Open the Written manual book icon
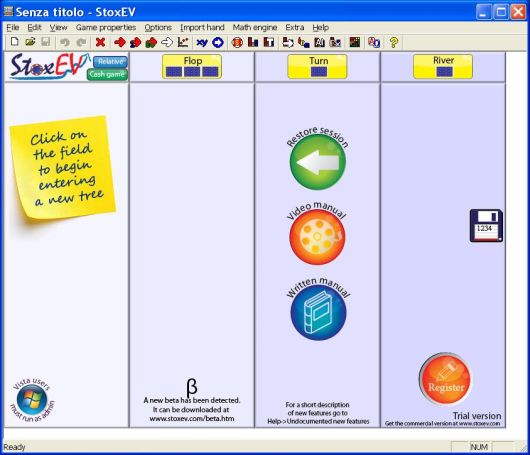530x455 pixels. pyautogui.click(x=318, y=312)
